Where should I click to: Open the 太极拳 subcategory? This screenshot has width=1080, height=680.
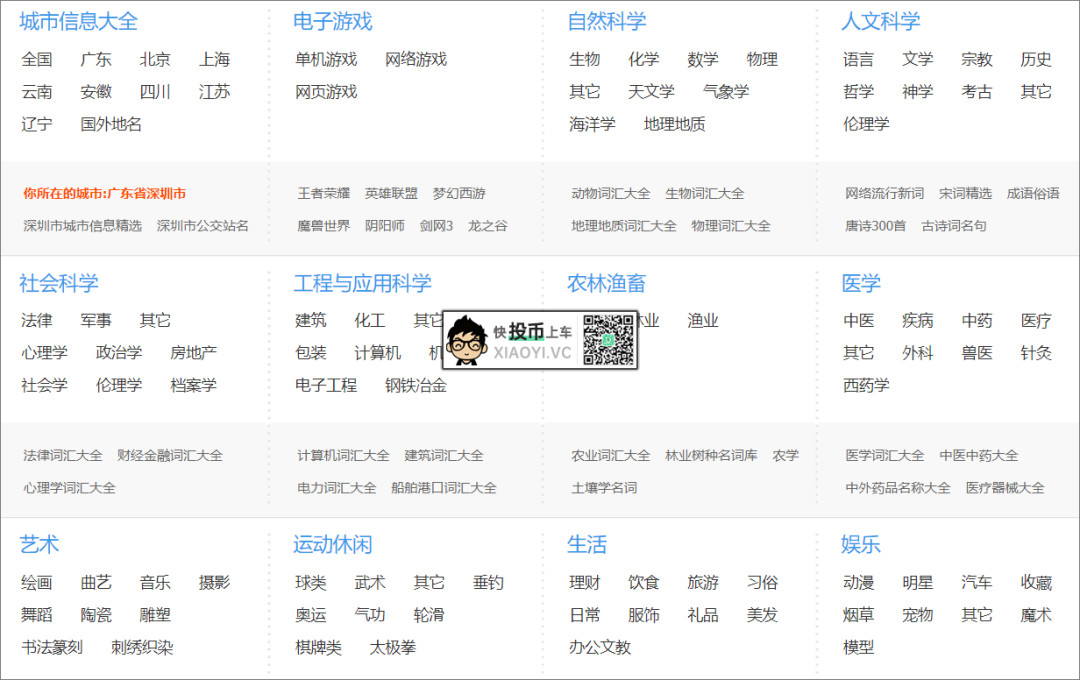coord(393,647)
